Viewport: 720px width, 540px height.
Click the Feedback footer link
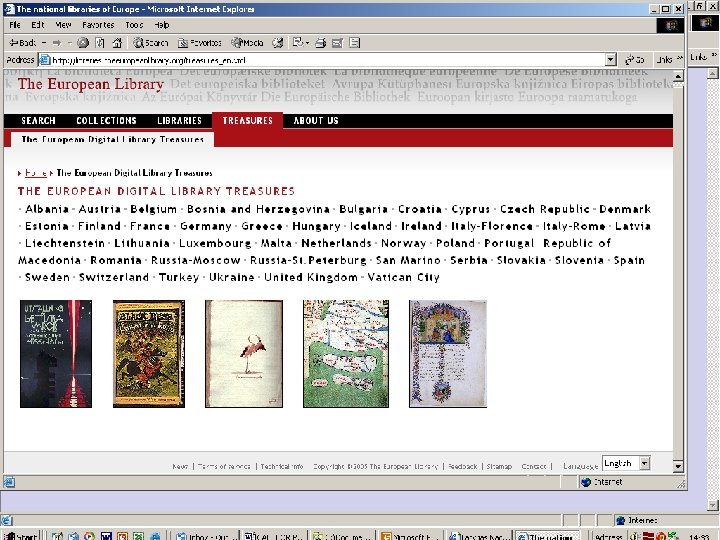(463, 466)
